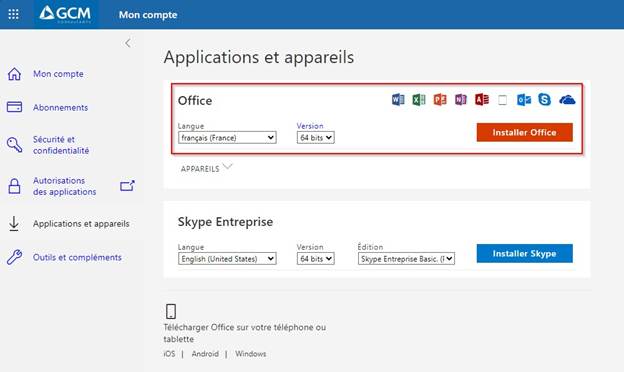This screenshot has width=624, height=372.
Task: Click the Installer Skype button
Action: [x=525, y=253]
